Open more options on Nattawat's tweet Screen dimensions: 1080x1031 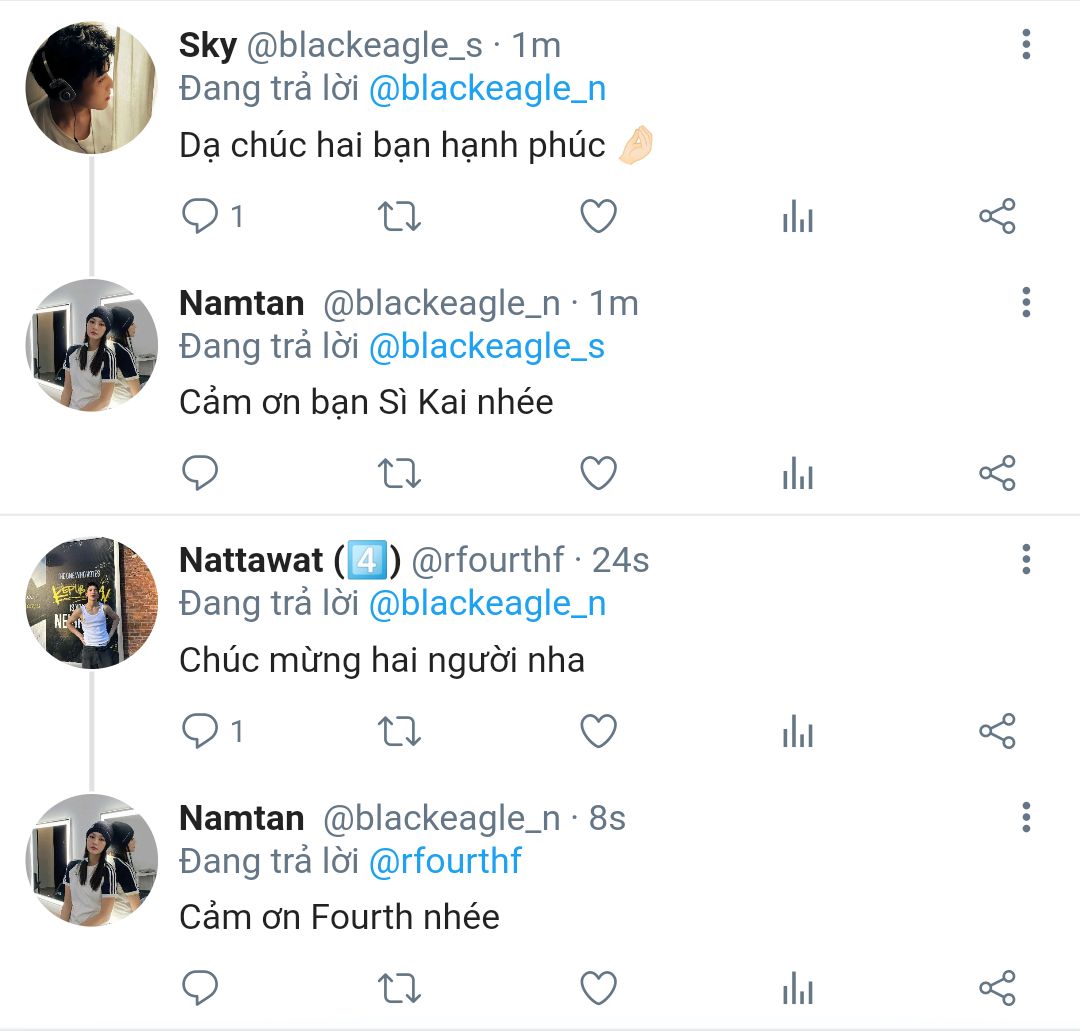(x=1026, y=560)
